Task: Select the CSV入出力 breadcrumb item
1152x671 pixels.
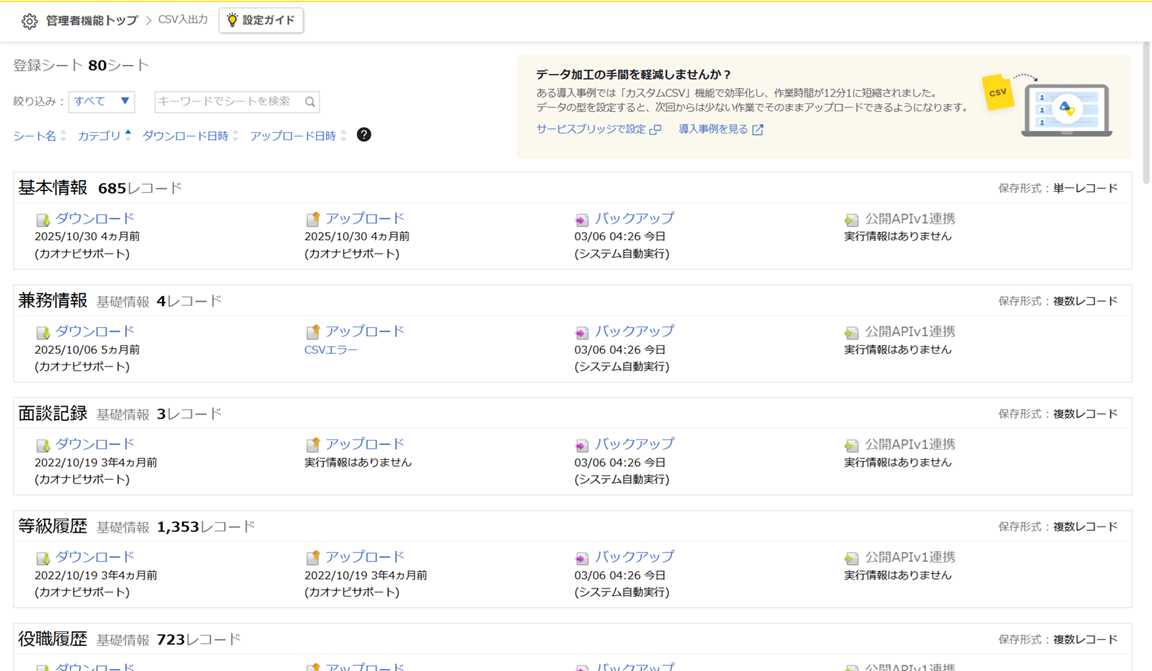Action: (183, 20)
